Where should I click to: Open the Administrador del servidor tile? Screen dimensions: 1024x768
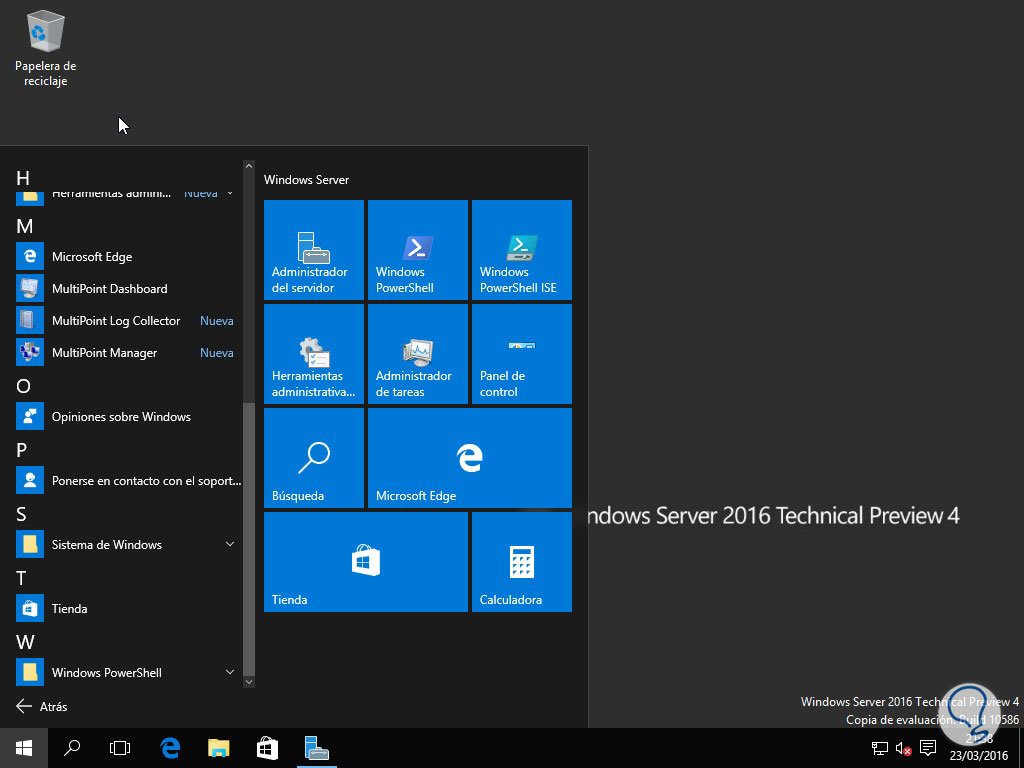pos(313,250)
